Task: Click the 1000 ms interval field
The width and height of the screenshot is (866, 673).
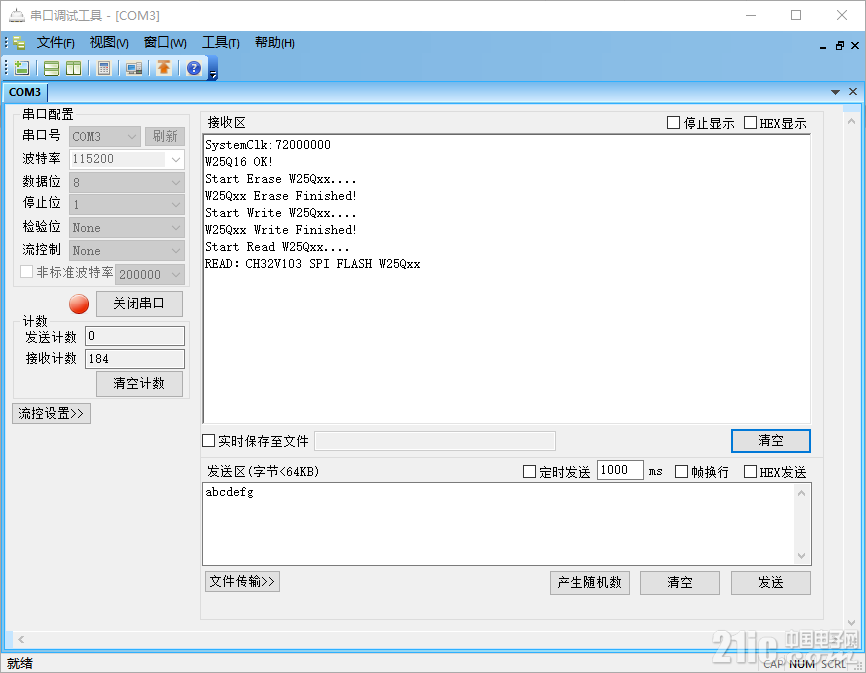Action: click(620, 470)
